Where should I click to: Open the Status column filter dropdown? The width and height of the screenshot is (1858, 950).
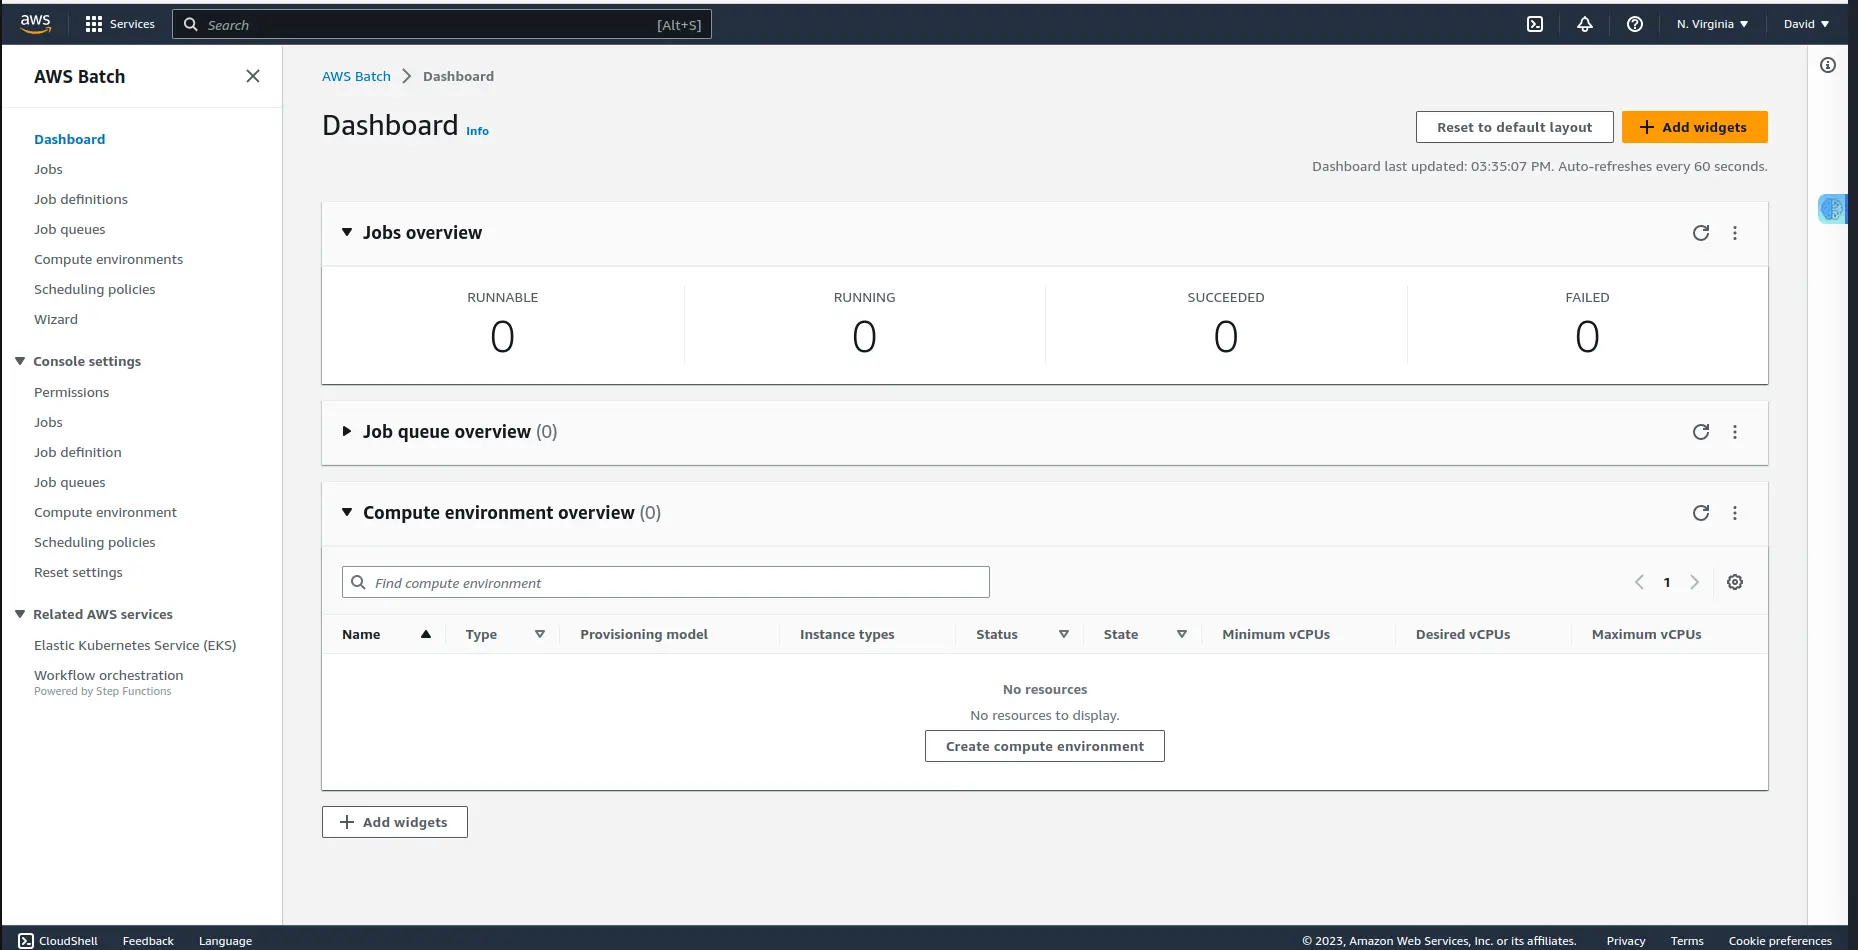1064,634
